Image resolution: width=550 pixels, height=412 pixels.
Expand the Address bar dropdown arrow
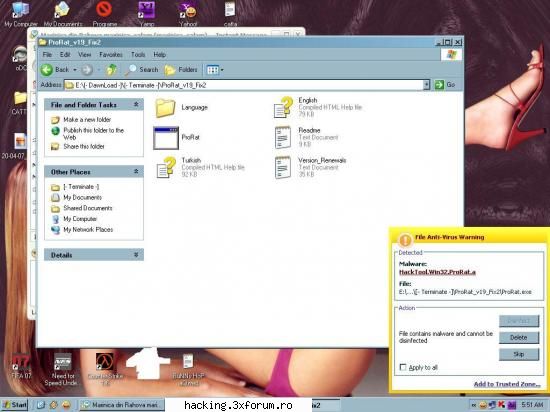click(x=426, y=85)
